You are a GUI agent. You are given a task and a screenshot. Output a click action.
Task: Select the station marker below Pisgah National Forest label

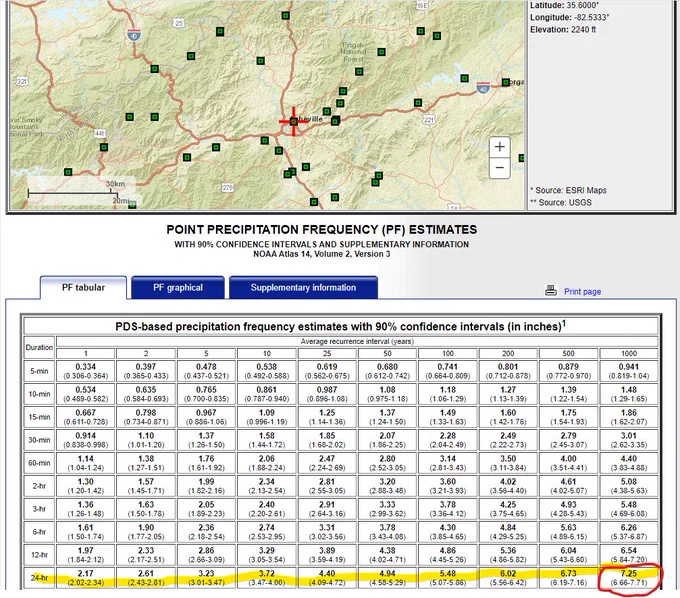click(x=359, y=72)
